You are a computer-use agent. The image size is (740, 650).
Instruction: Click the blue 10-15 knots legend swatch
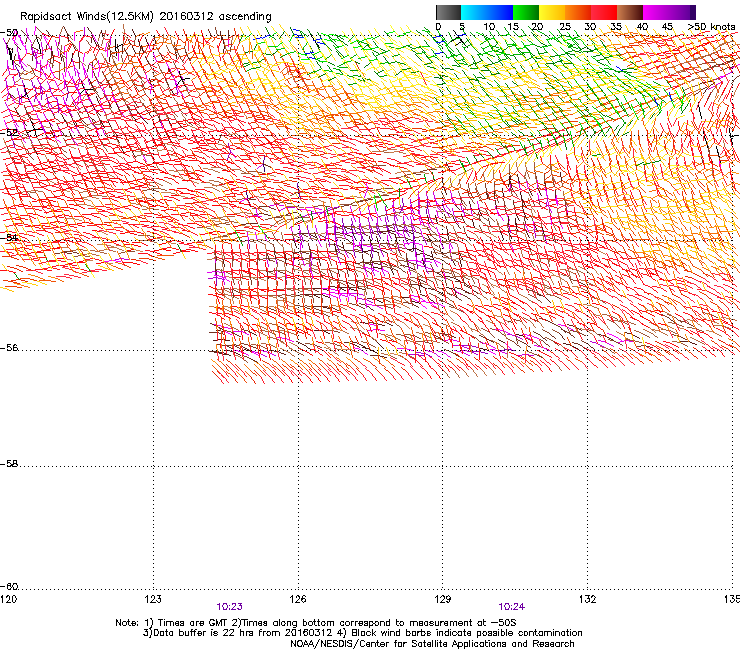500,12
